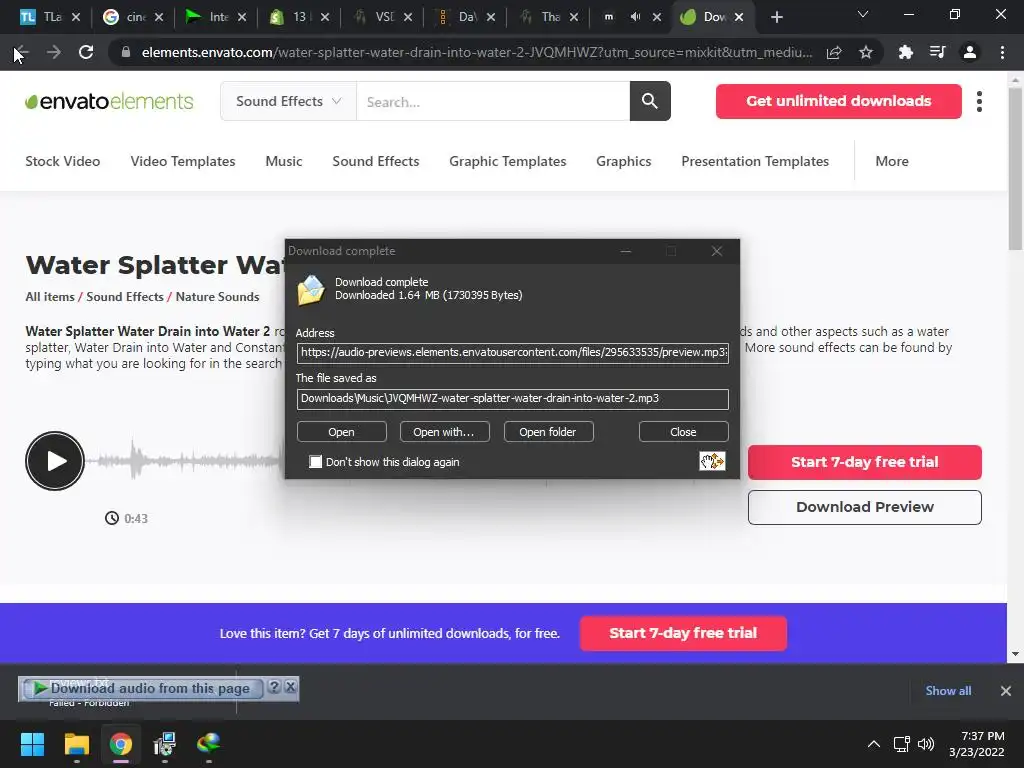The width and height of the screenshot is (1024, 768).
Task: Click the Search input field
Action: tap(493, 101)
